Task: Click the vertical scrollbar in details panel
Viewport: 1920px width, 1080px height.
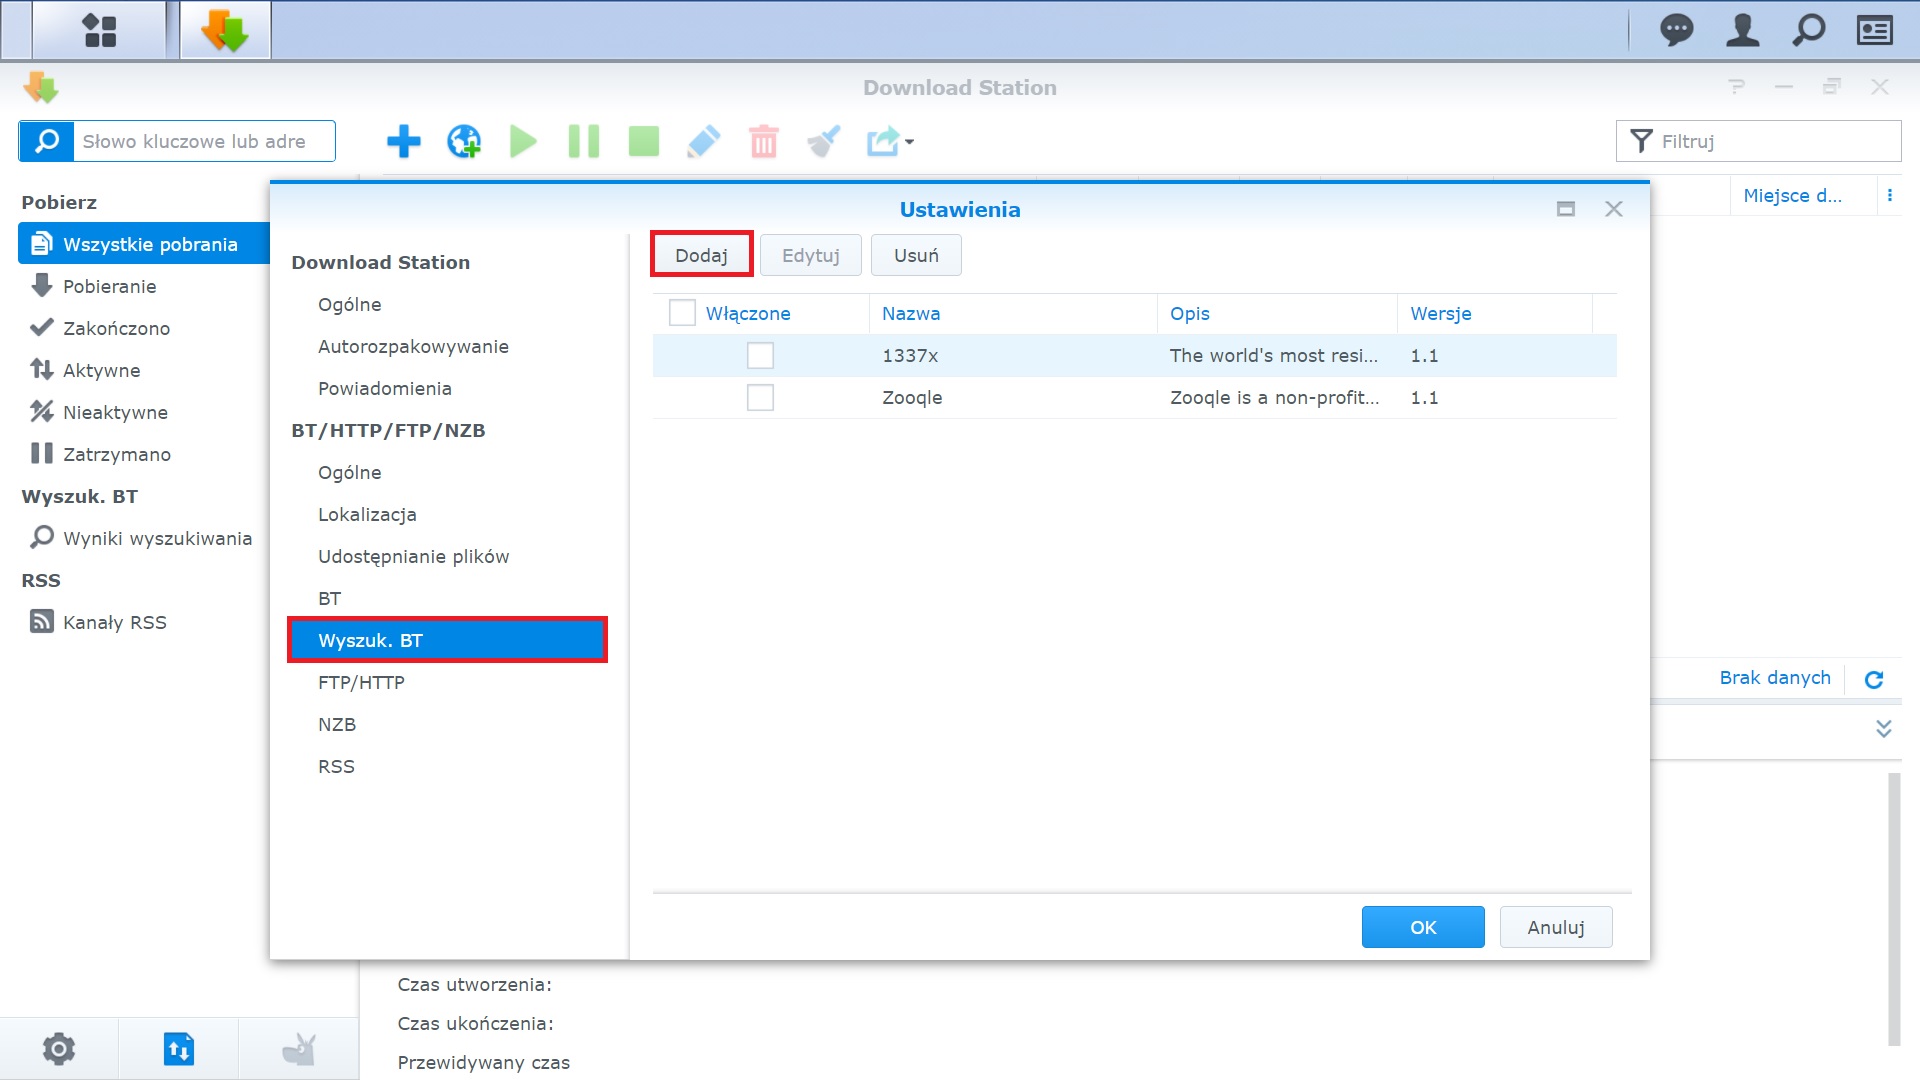Action: pyautogui.click(x=1893, y=908)
